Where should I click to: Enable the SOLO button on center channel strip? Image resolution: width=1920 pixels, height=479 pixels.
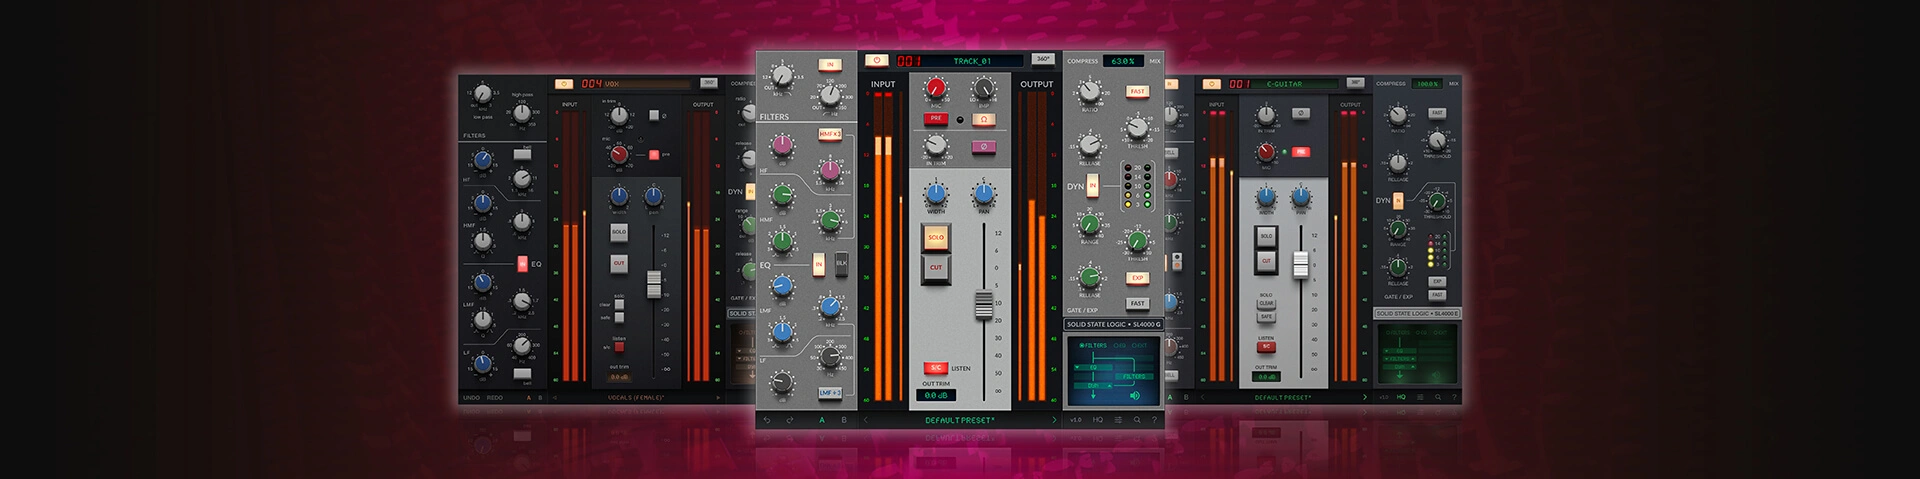click(x=936, y=238)
